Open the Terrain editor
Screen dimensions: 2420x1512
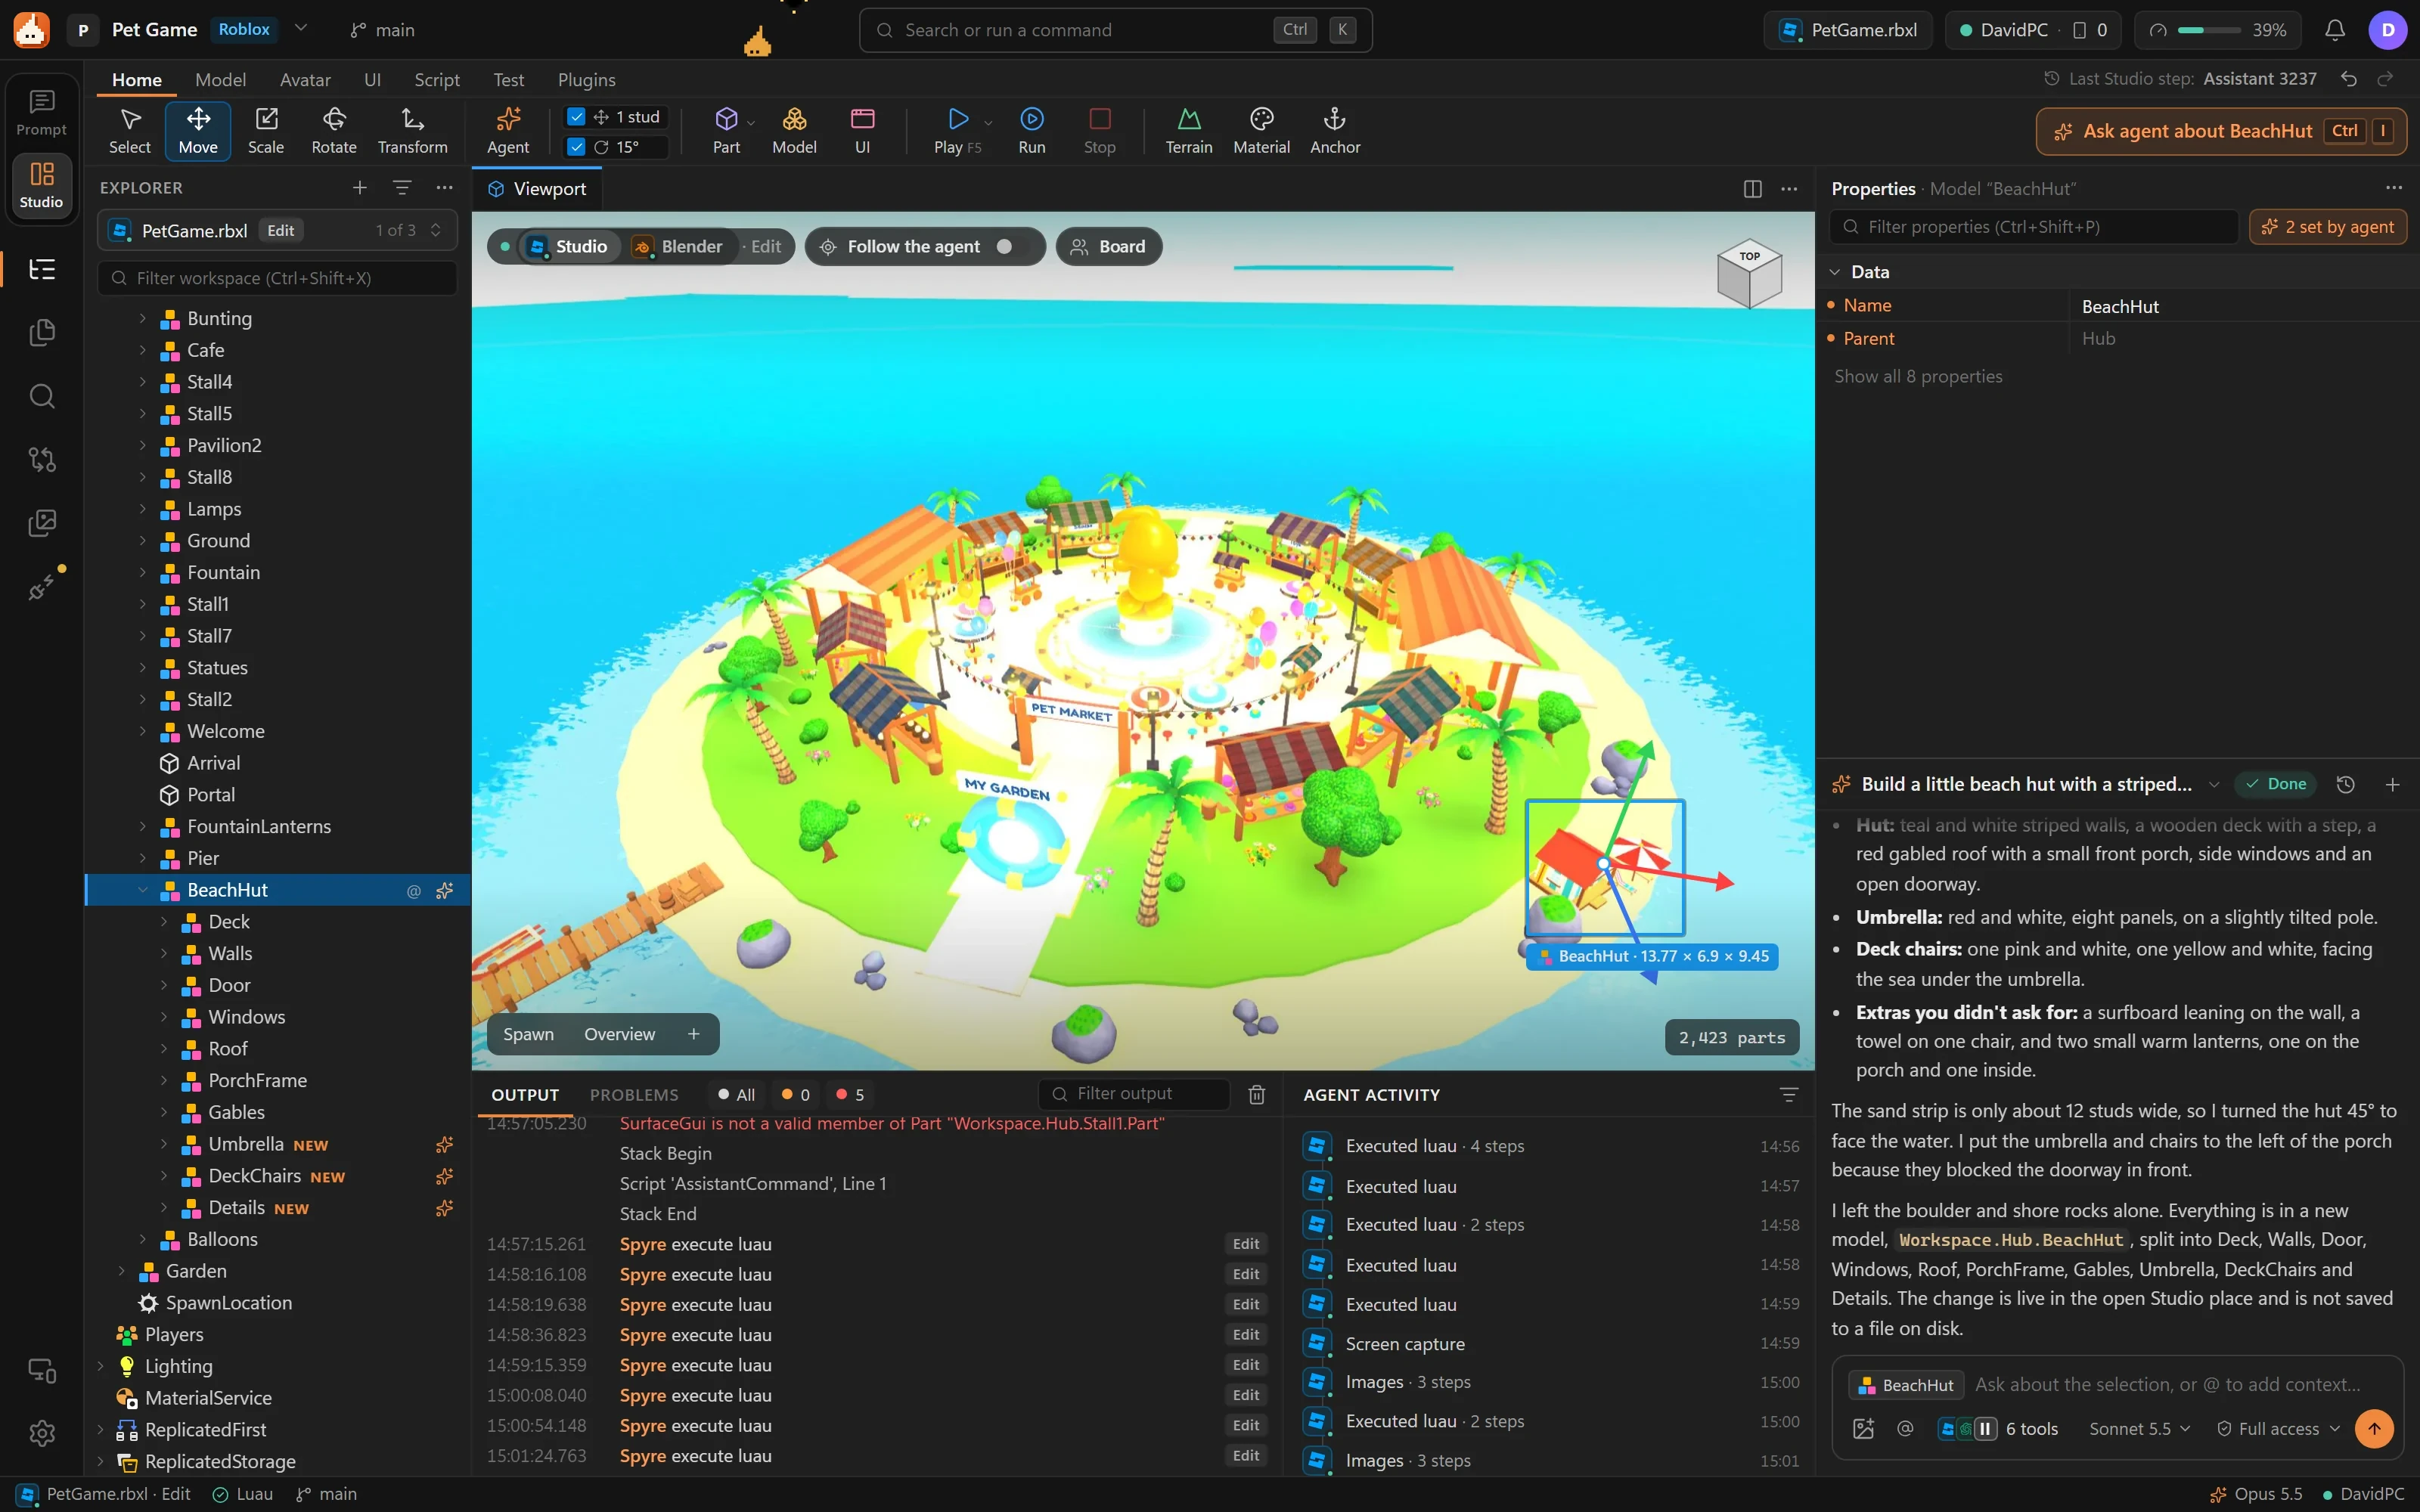pos(1188,131)
